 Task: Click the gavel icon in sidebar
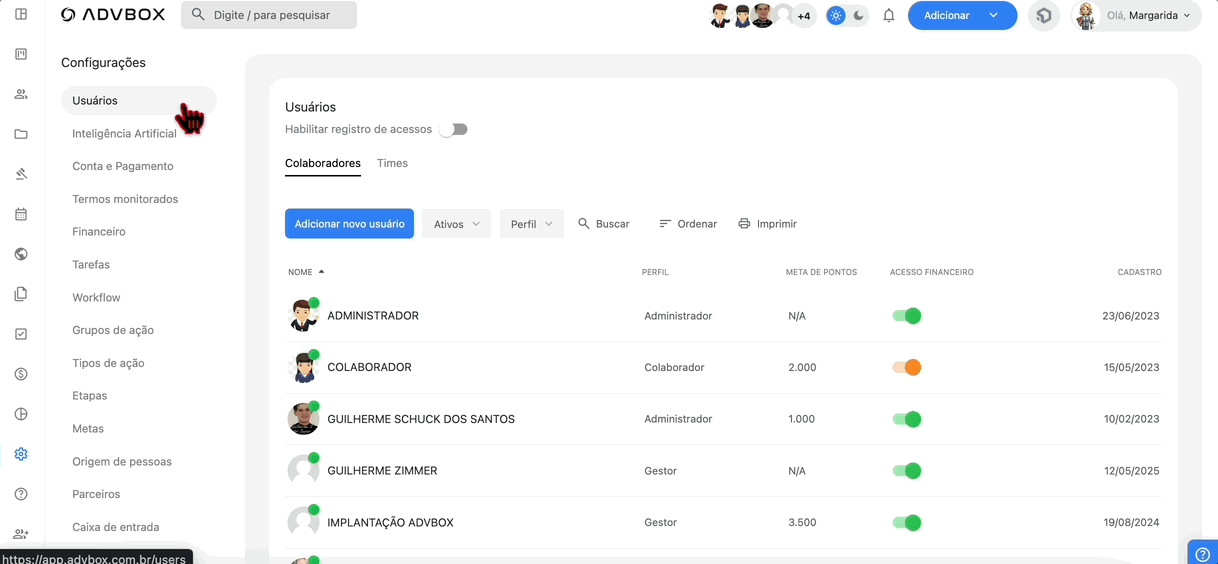[21, 174]
